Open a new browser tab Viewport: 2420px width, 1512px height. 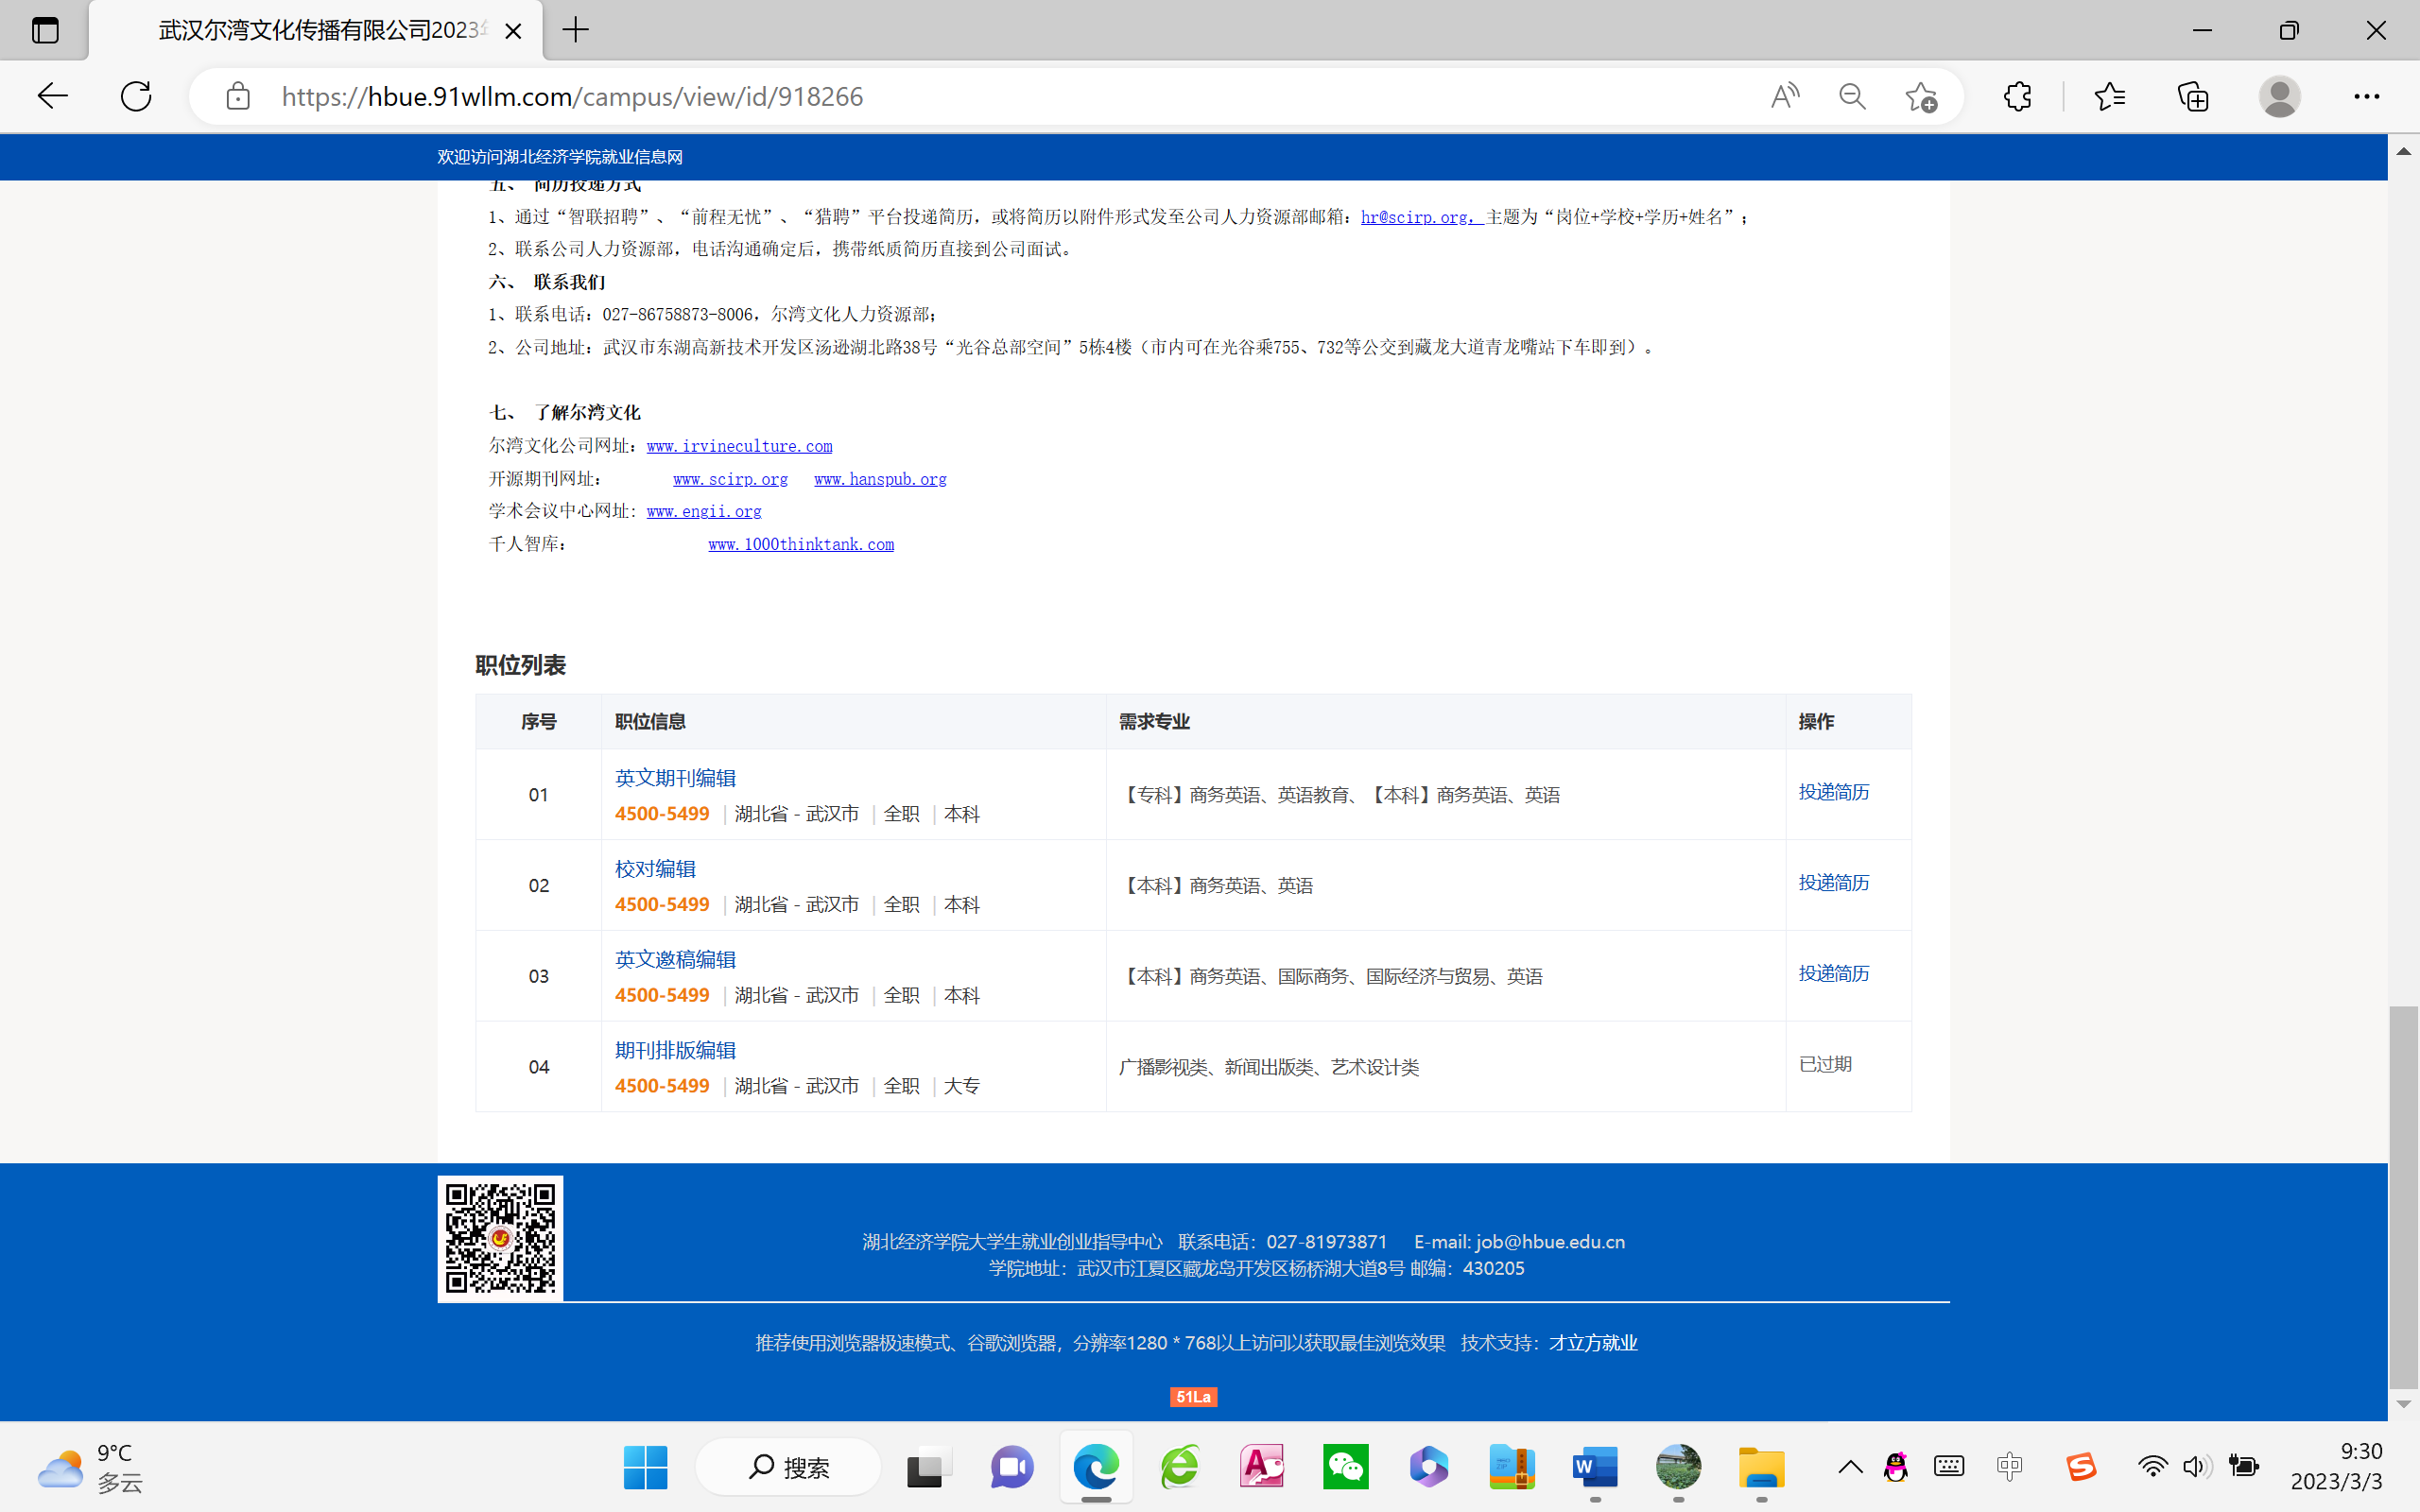pyautogui.click(x=576, y=30)
